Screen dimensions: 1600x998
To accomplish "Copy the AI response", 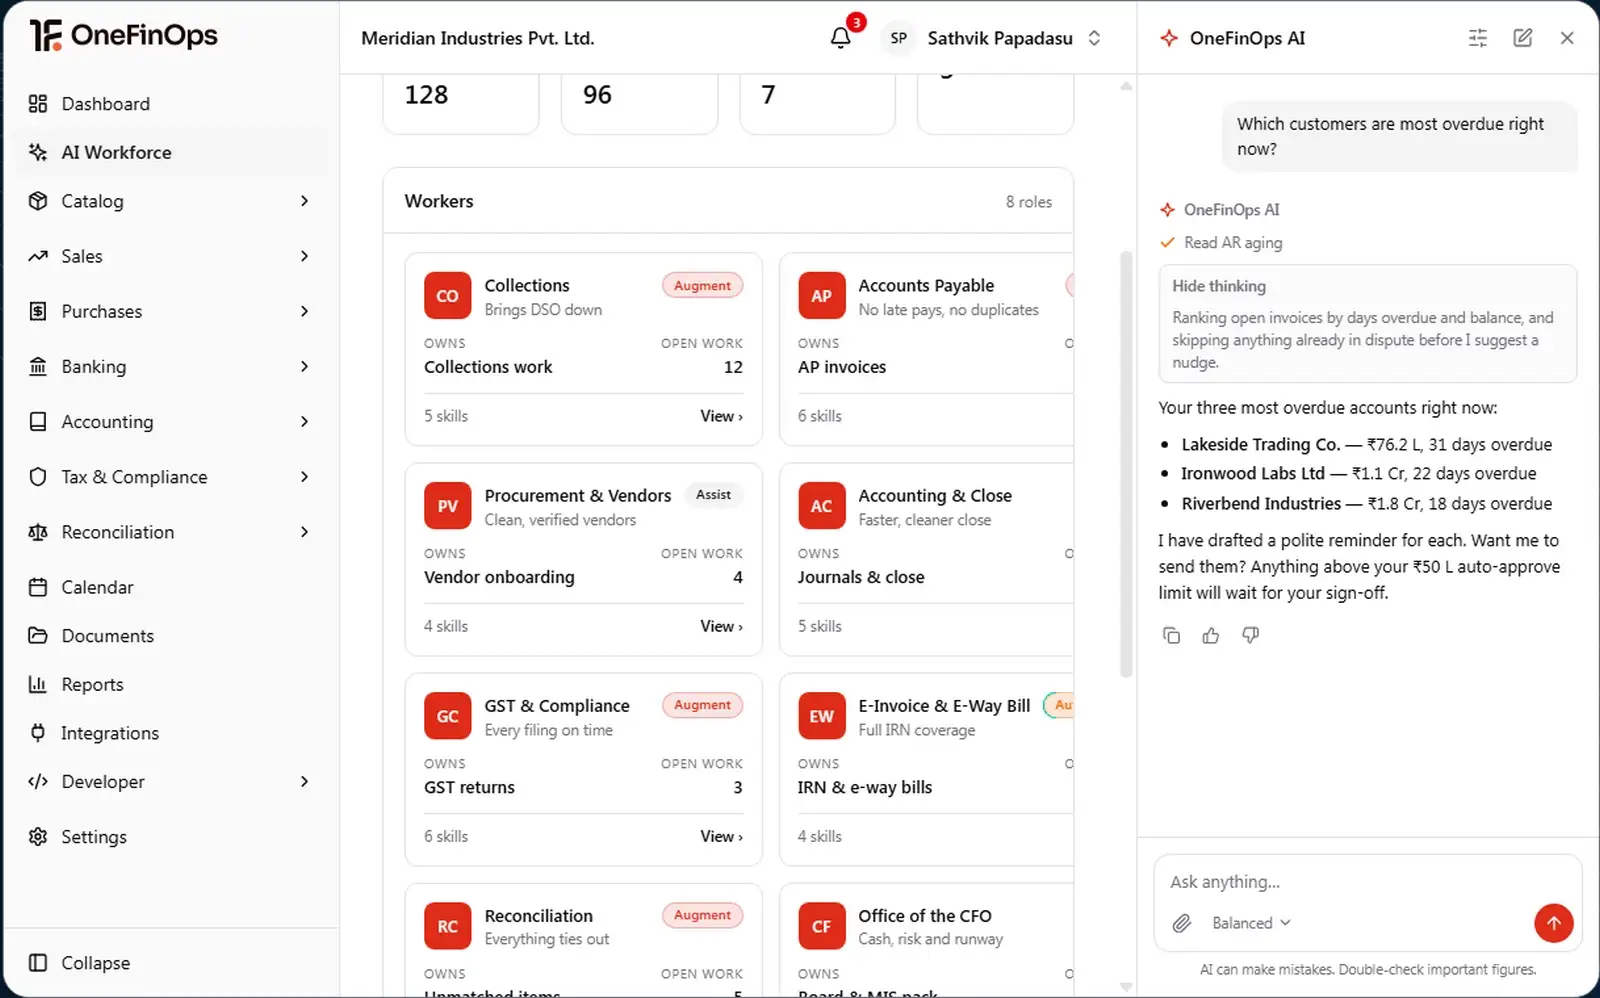I will click(x=1171, y=635).
